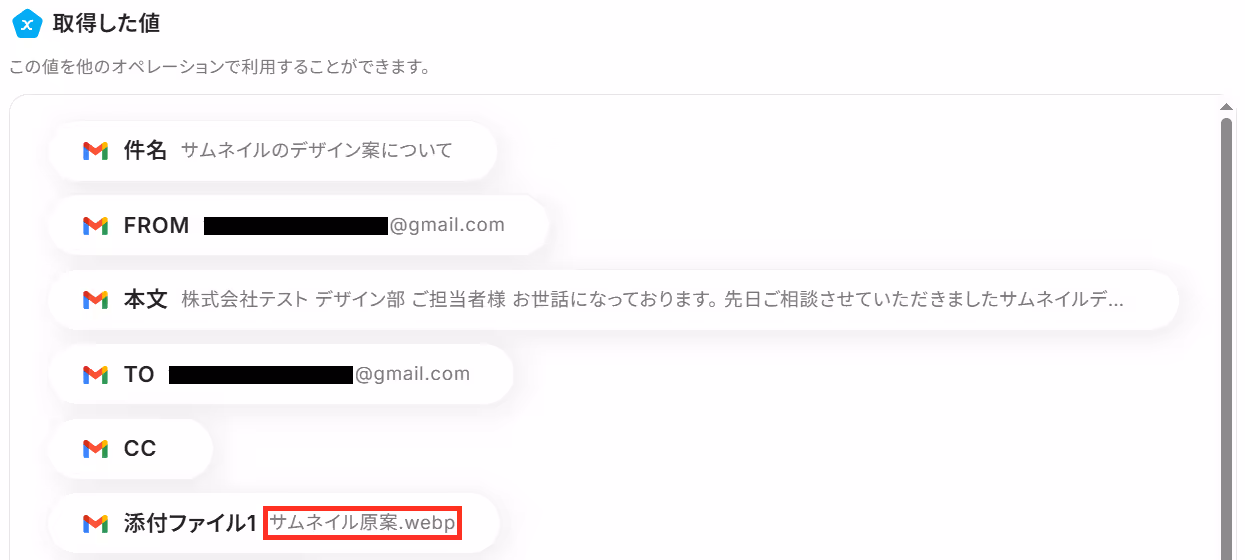Click the Gmail icon in the 件名 chip
The height and width of the screenshot is (560, 1245).
pyautogui.click(x=95, y=151)
